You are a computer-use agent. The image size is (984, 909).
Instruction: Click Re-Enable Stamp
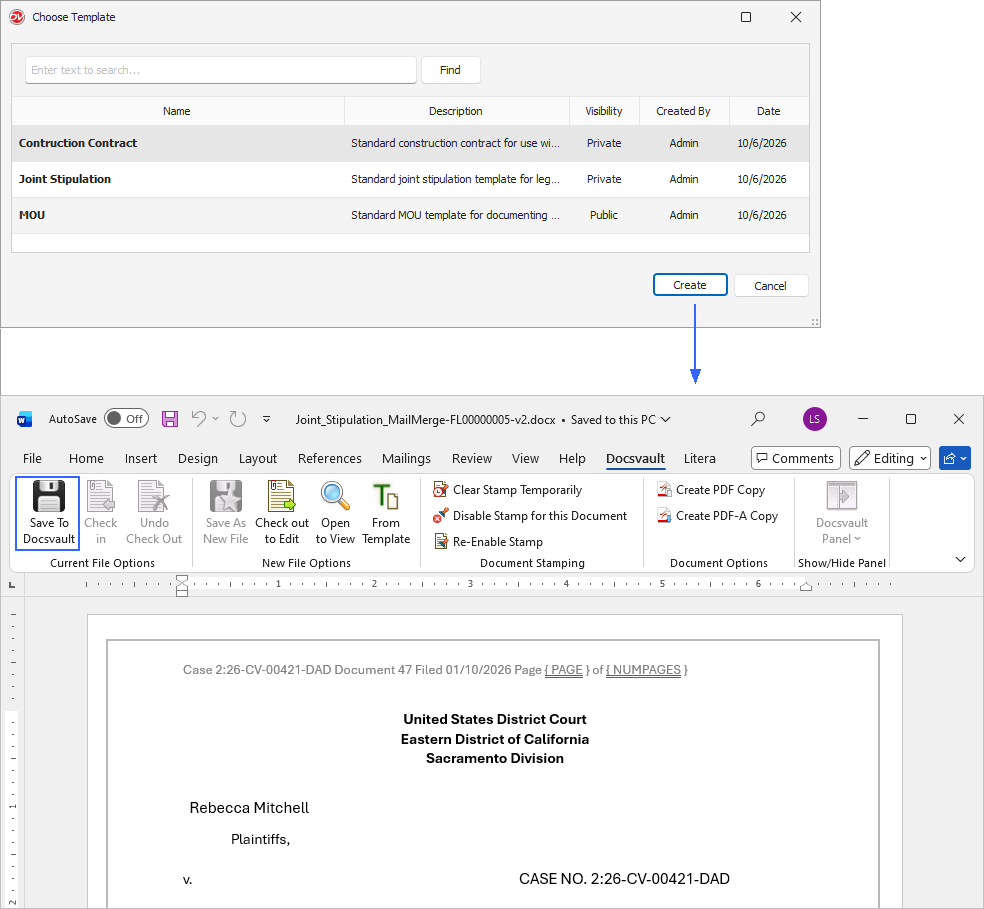click(x=488, y=542)
